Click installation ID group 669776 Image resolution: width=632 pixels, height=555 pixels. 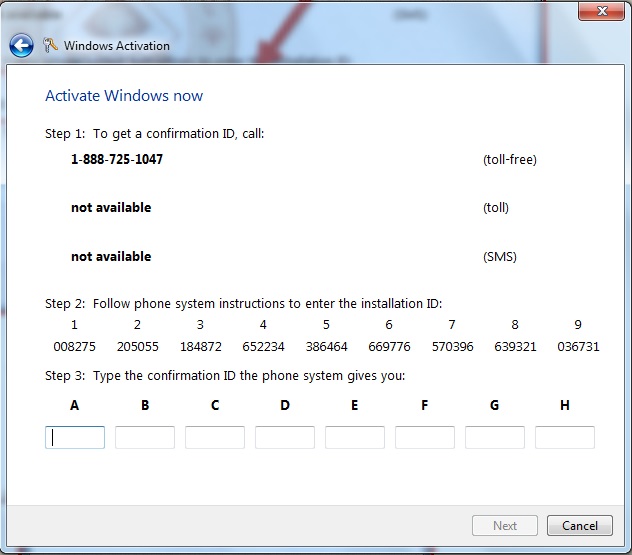389,347
